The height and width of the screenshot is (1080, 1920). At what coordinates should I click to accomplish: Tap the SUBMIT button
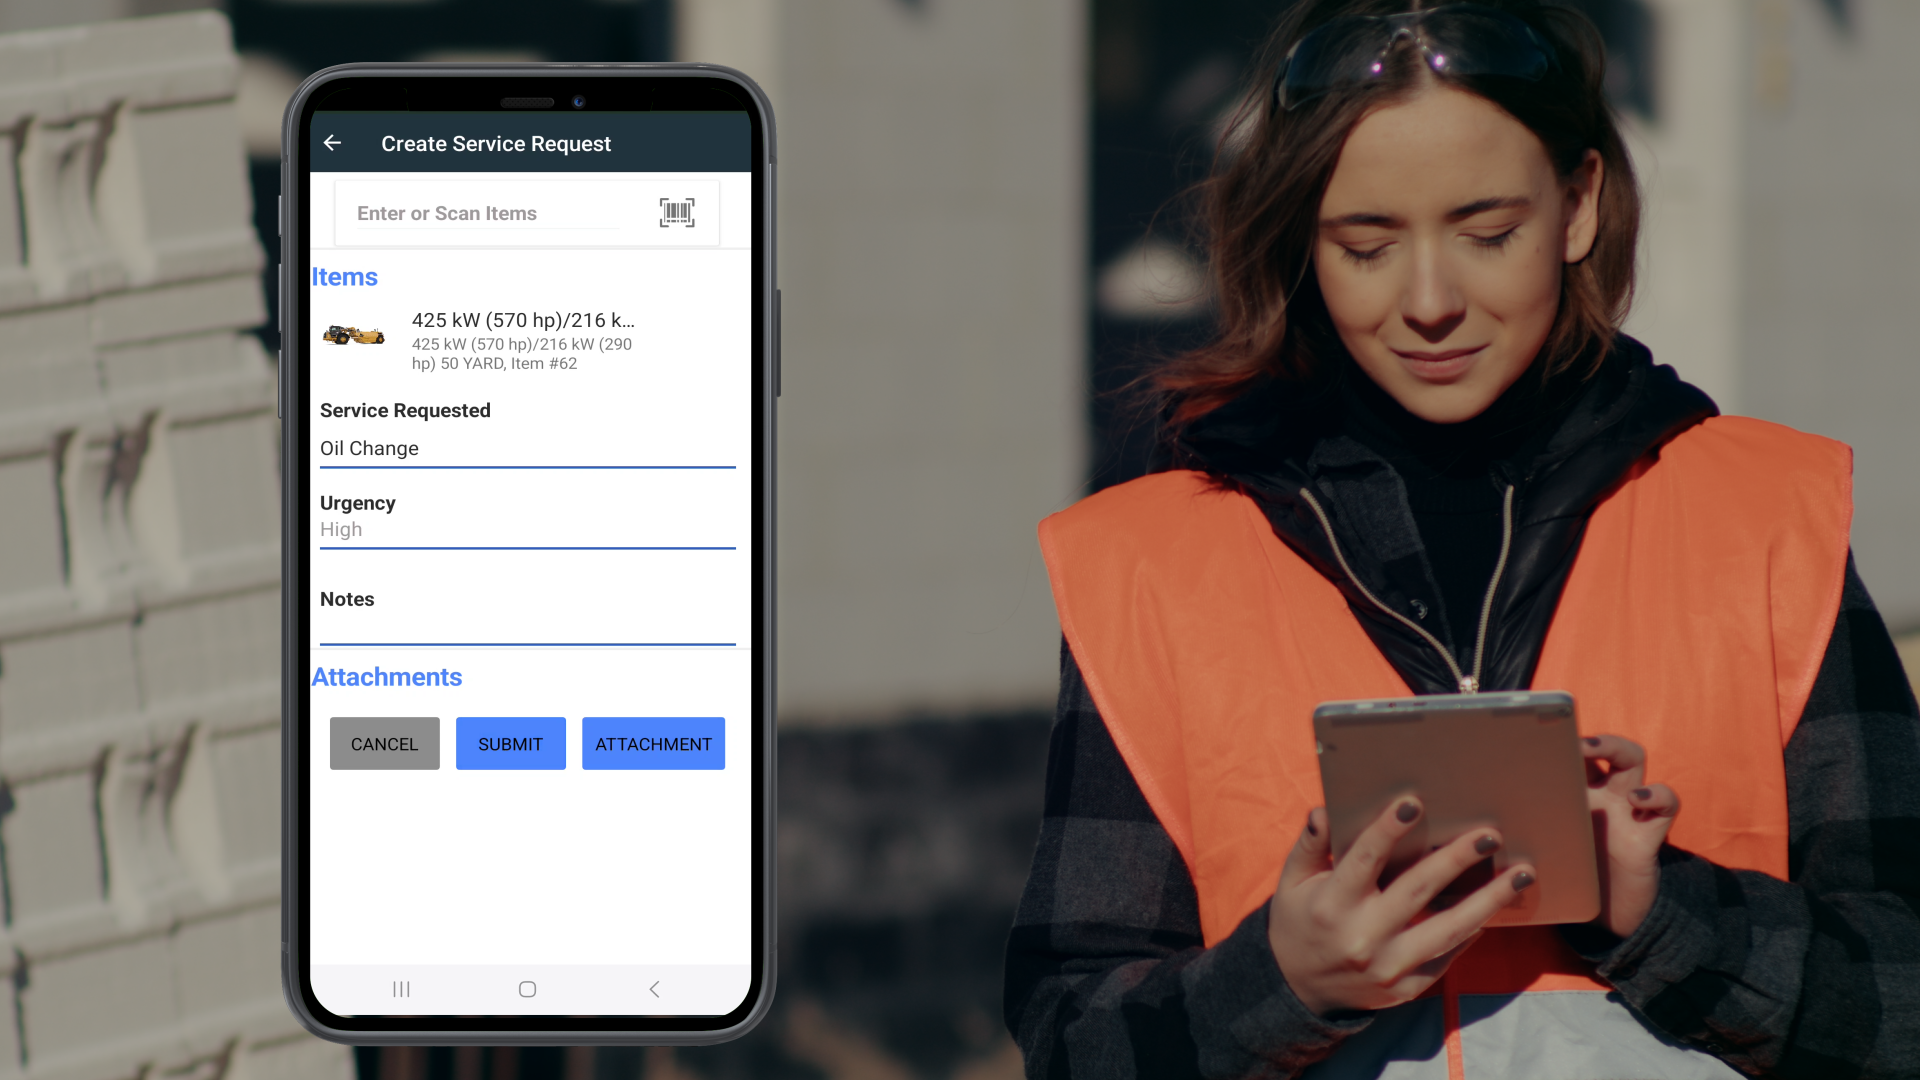click(510, 744)
